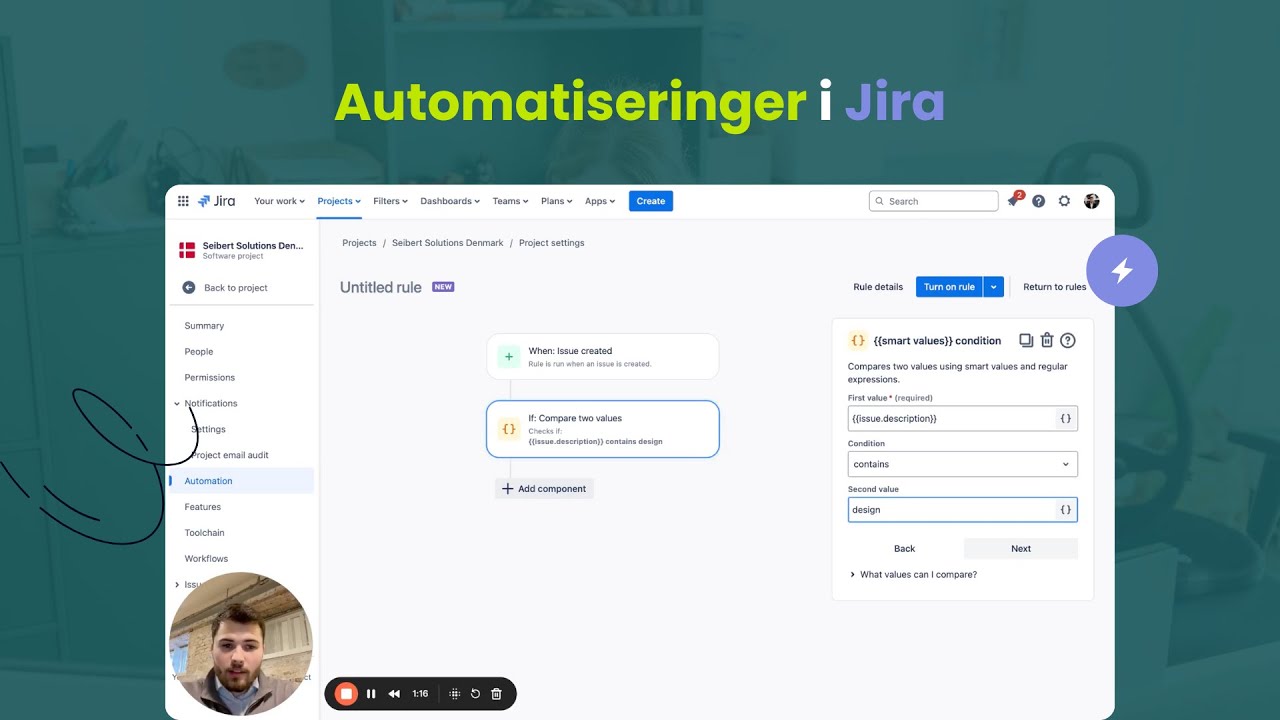The height and width of the screenshot is (720, 1280).
Task: Click Back to project link
Action: coord(236,288)
